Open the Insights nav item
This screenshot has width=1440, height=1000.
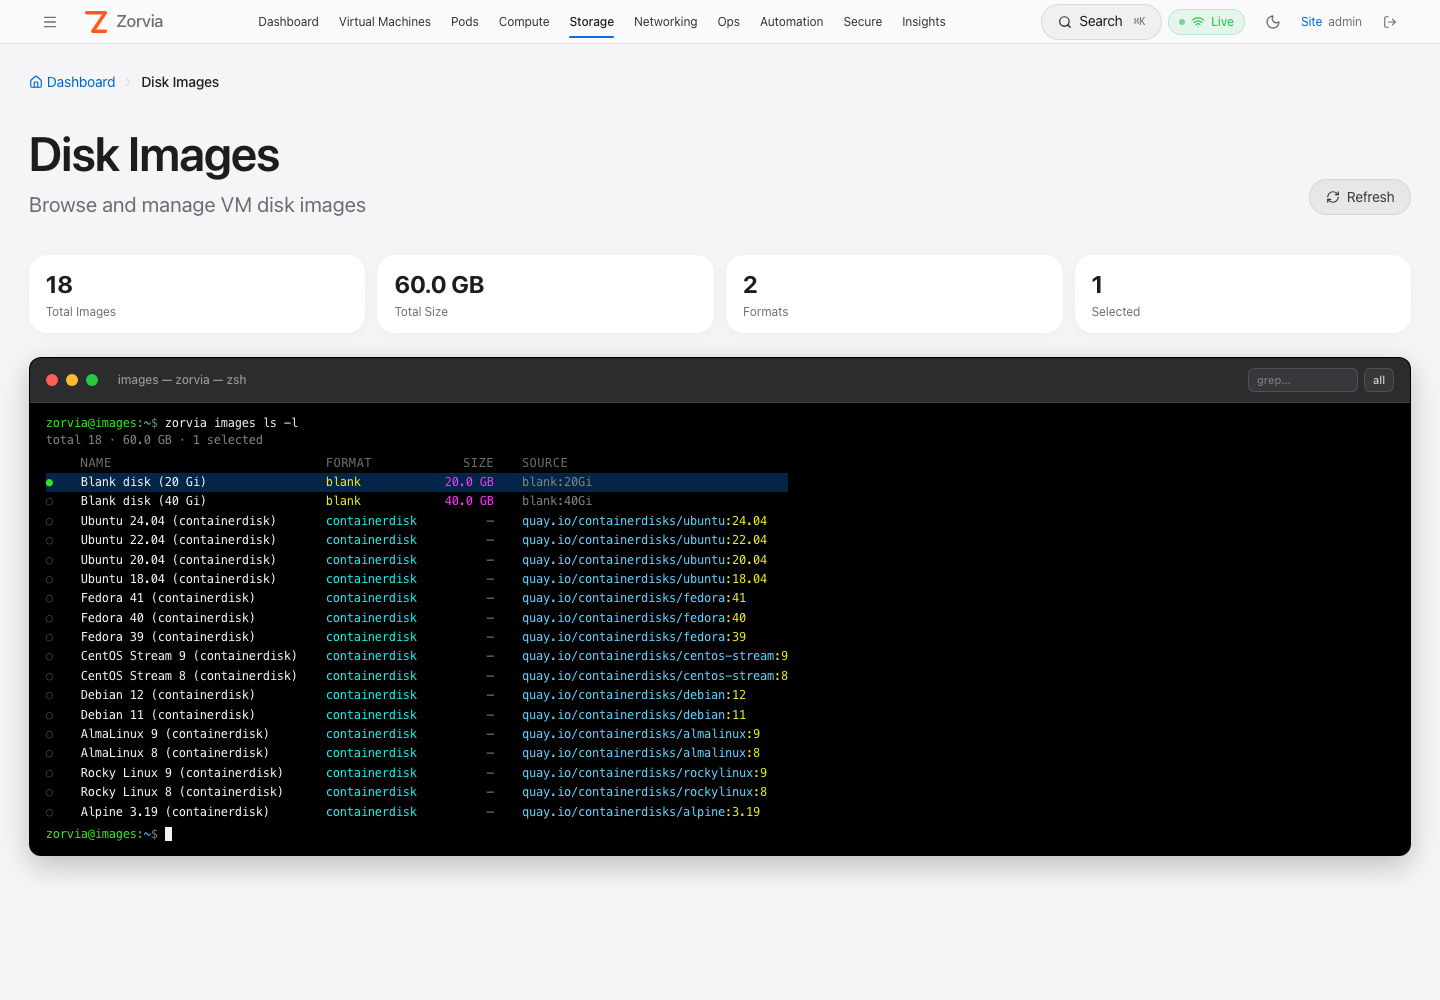924,22
